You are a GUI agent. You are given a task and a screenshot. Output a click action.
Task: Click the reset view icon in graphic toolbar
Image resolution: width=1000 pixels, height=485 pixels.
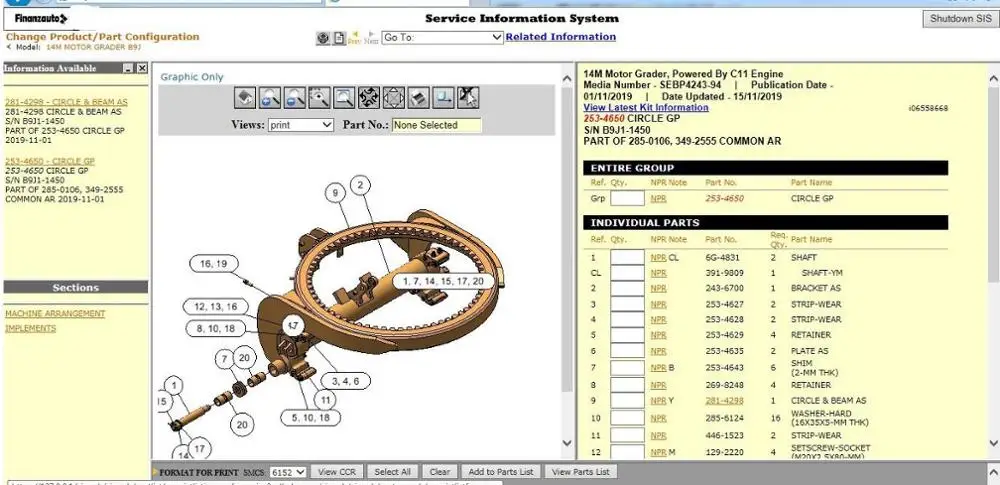click(x=245, y=98)
